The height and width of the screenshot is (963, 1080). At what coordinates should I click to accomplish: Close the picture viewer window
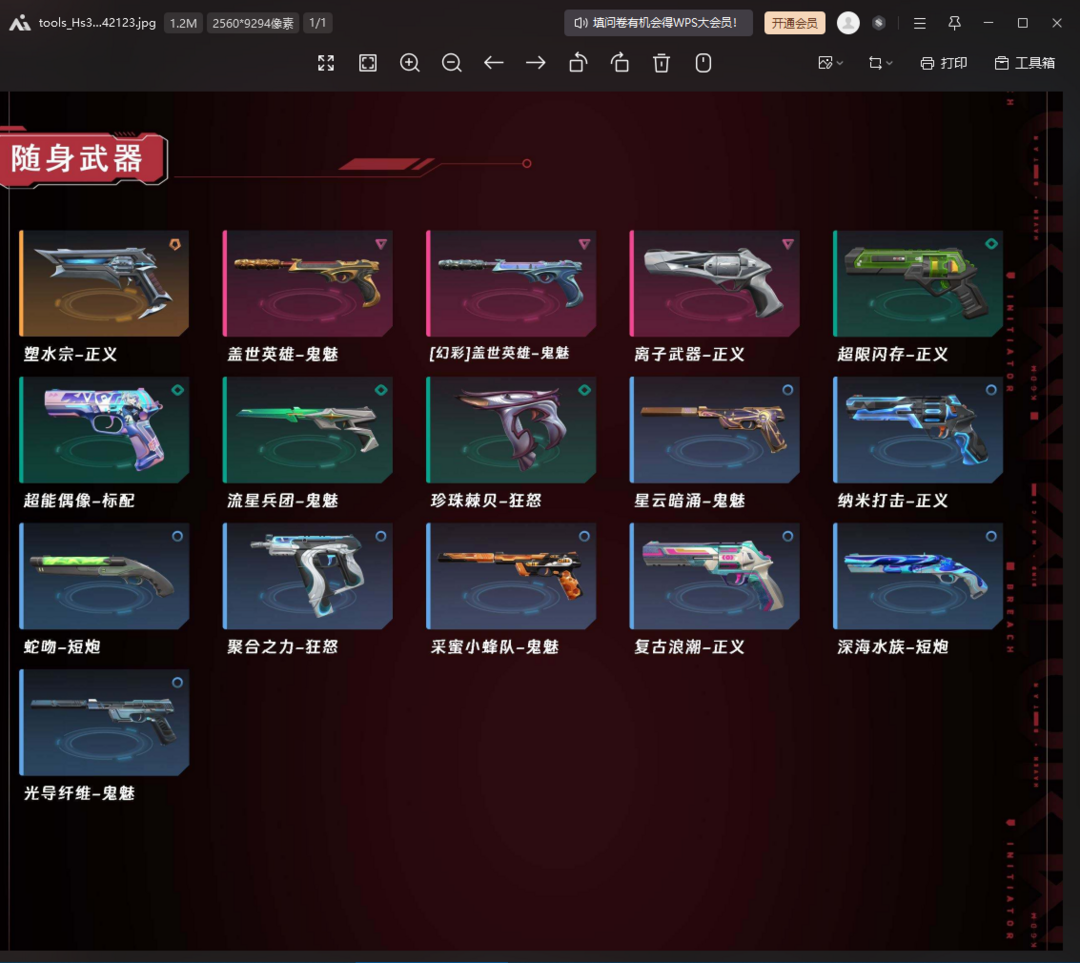pos(1057,23)
